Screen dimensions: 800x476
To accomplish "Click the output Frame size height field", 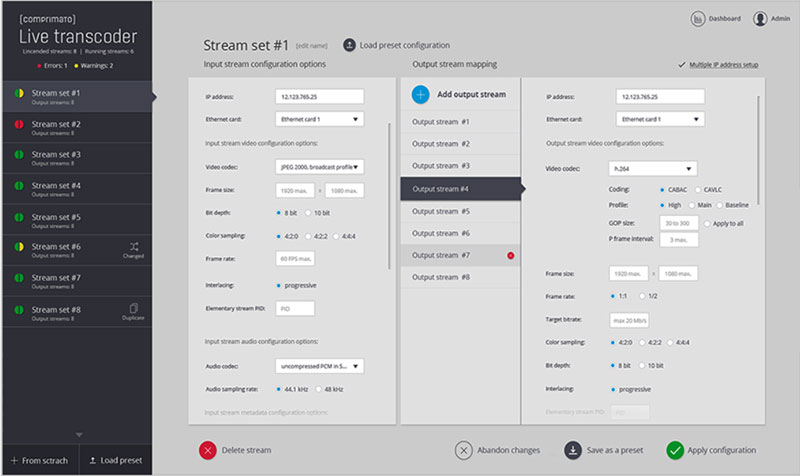I will click(x=678, y=273).
